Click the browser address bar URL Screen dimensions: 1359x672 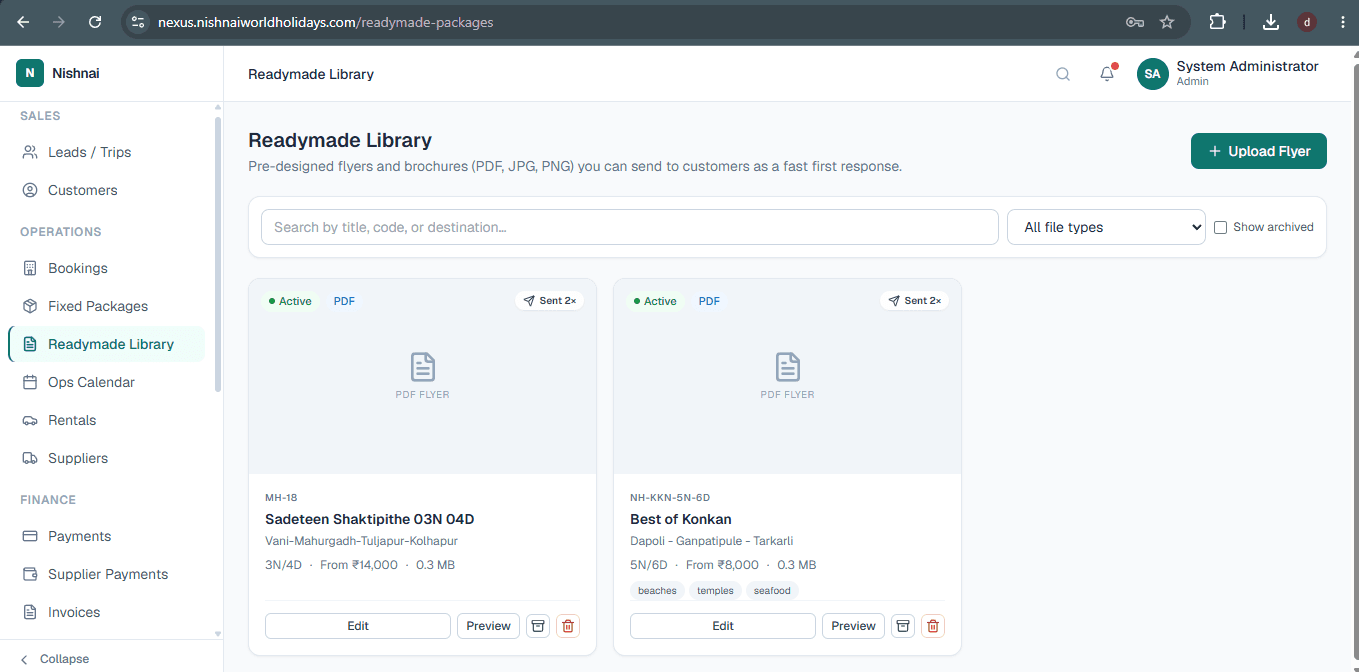325,22
